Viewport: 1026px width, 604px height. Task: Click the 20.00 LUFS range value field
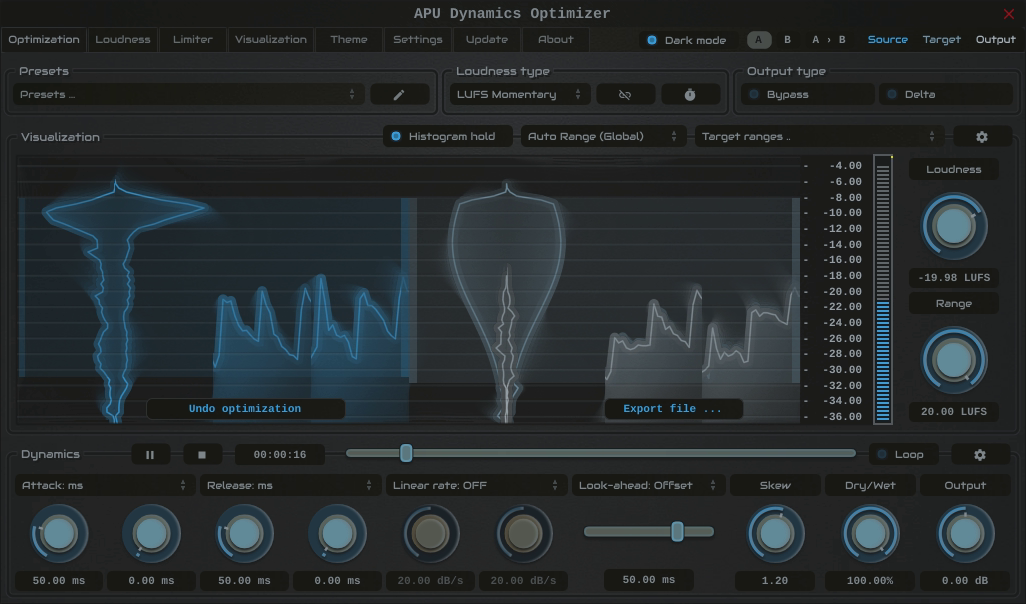(954, 412)
